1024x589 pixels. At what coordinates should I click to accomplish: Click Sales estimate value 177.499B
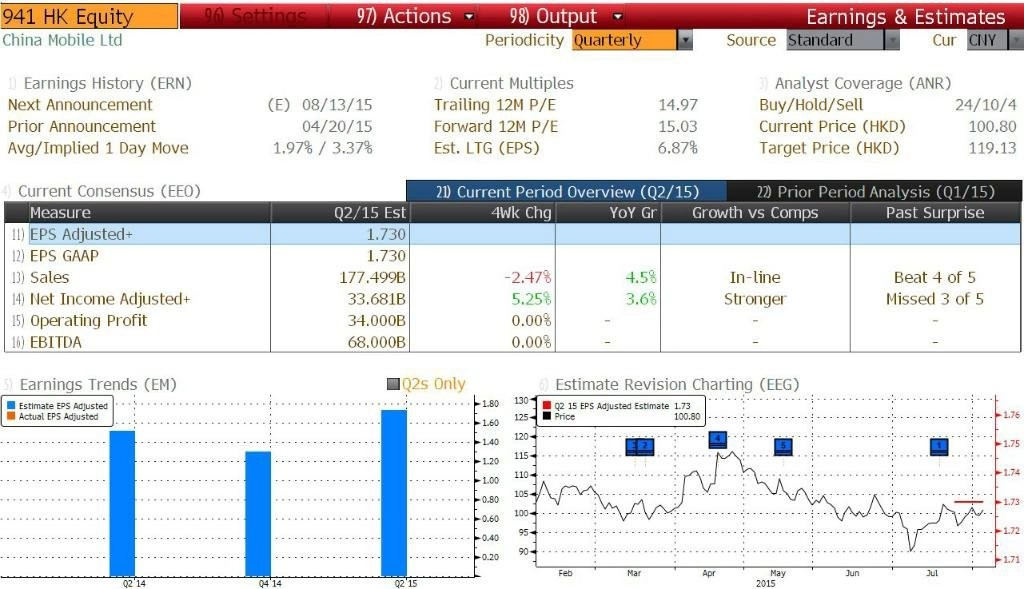[x=372, y=278]
